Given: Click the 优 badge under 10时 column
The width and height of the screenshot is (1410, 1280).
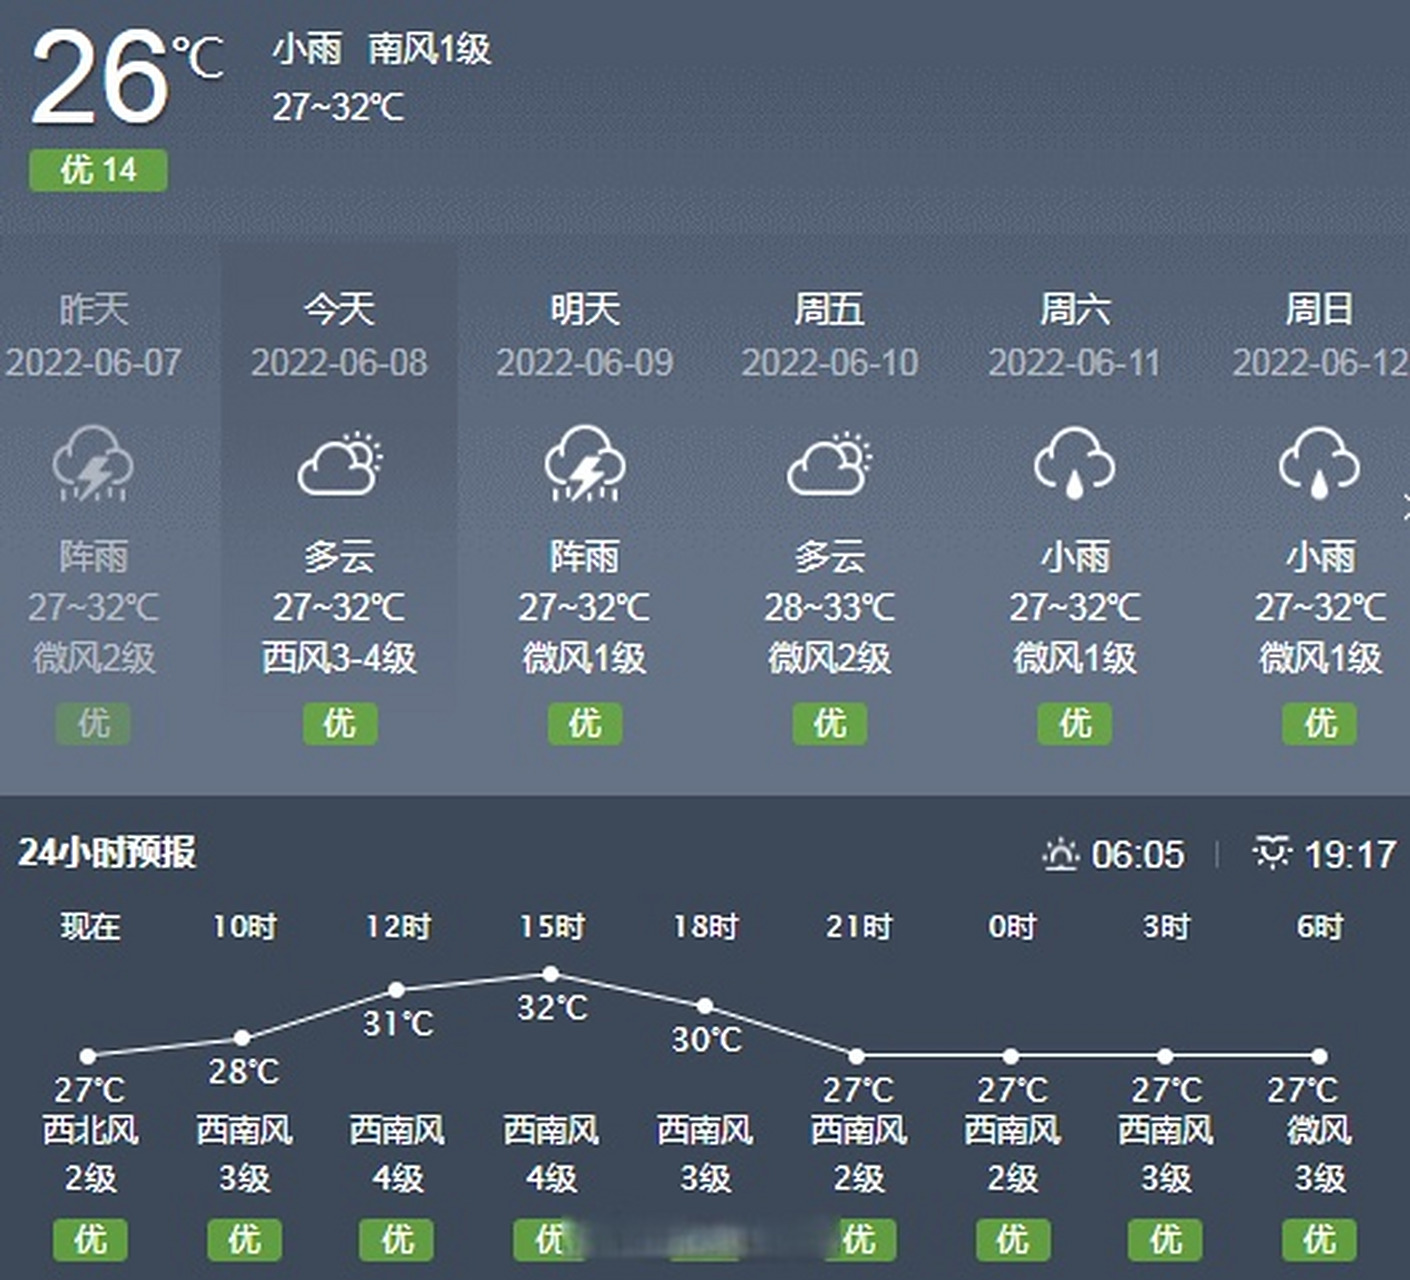Looking at the screenshot, I should tap(244, 1240).
